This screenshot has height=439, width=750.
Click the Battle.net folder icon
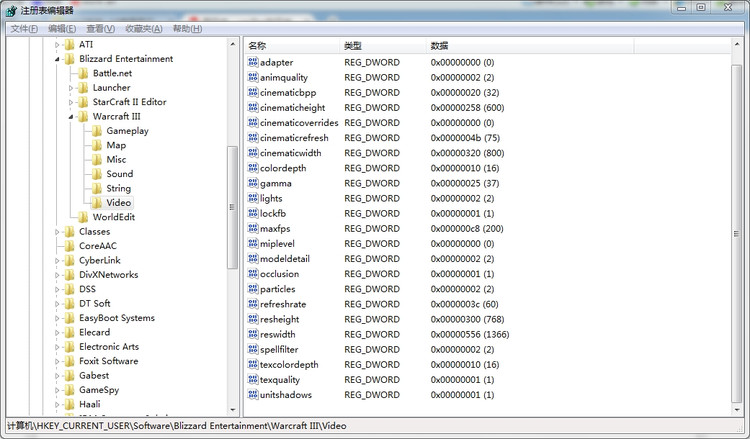tap(83, 73)
